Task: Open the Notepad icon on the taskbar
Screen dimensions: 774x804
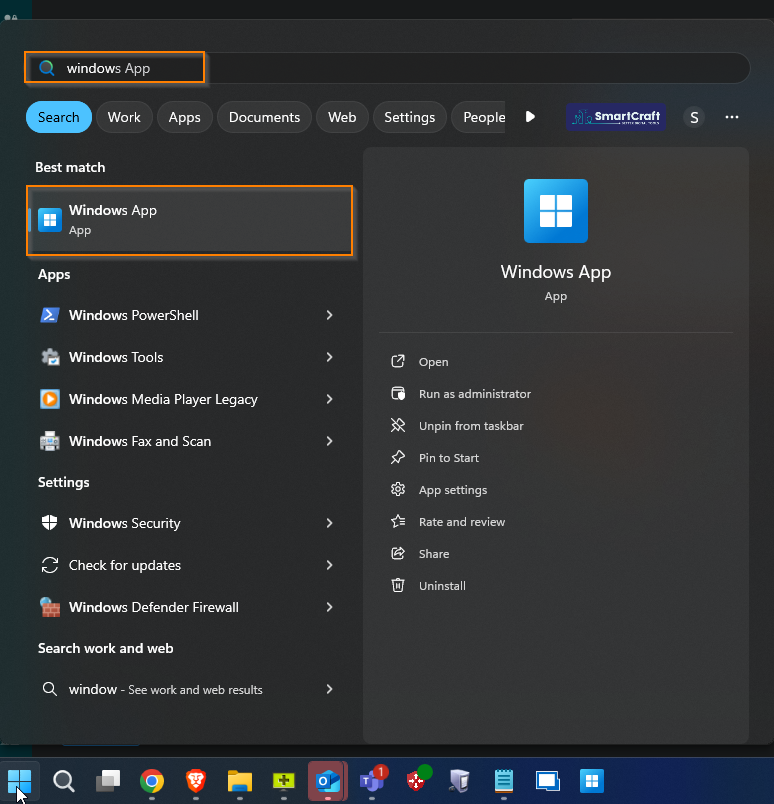Action: point(504,781)
